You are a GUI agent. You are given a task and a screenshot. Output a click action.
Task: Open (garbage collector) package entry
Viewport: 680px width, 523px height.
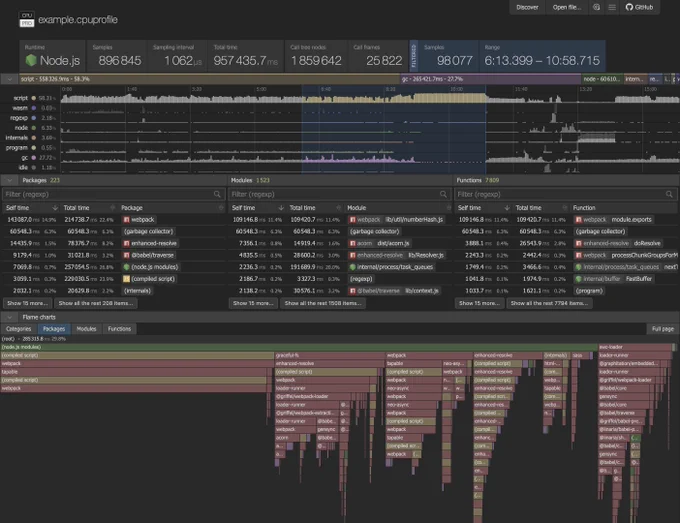pos(148,232)
